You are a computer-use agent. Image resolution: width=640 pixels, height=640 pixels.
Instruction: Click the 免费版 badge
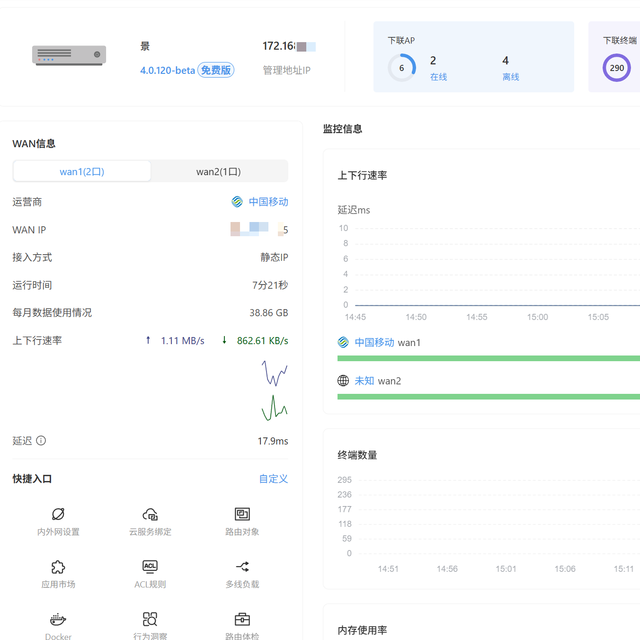[x=216, y=70]
